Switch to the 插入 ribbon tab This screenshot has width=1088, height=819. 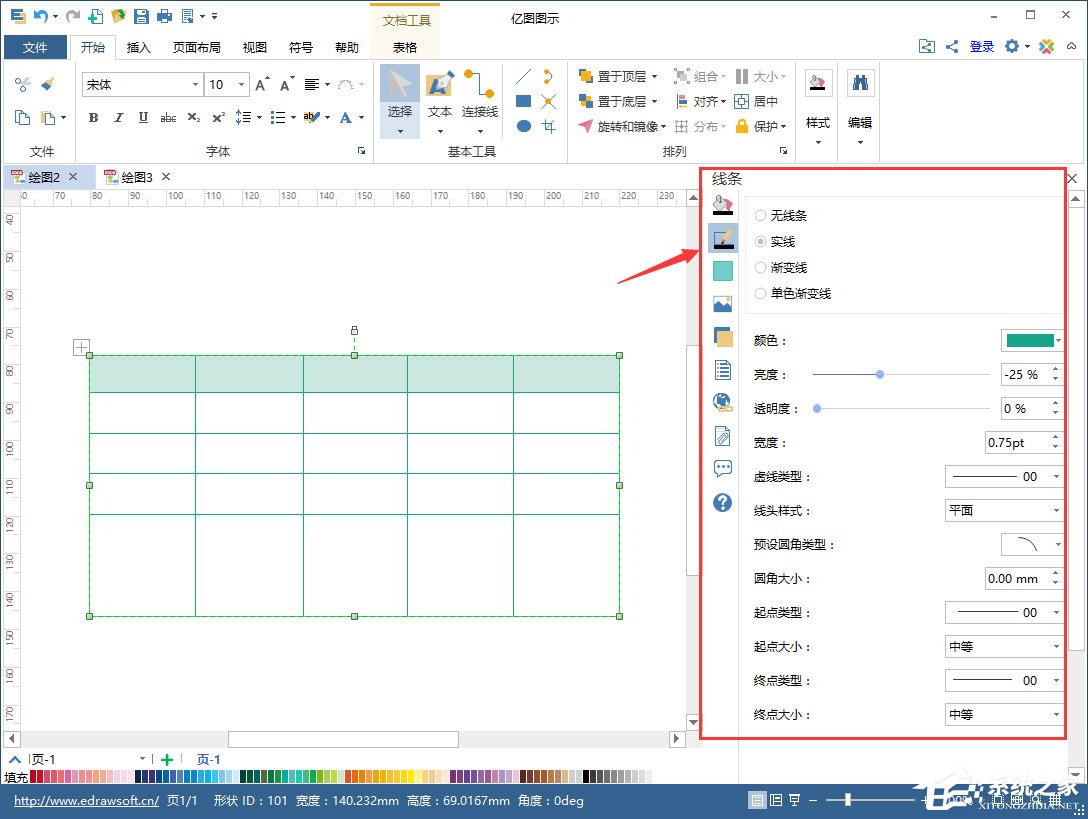point(138,47)
